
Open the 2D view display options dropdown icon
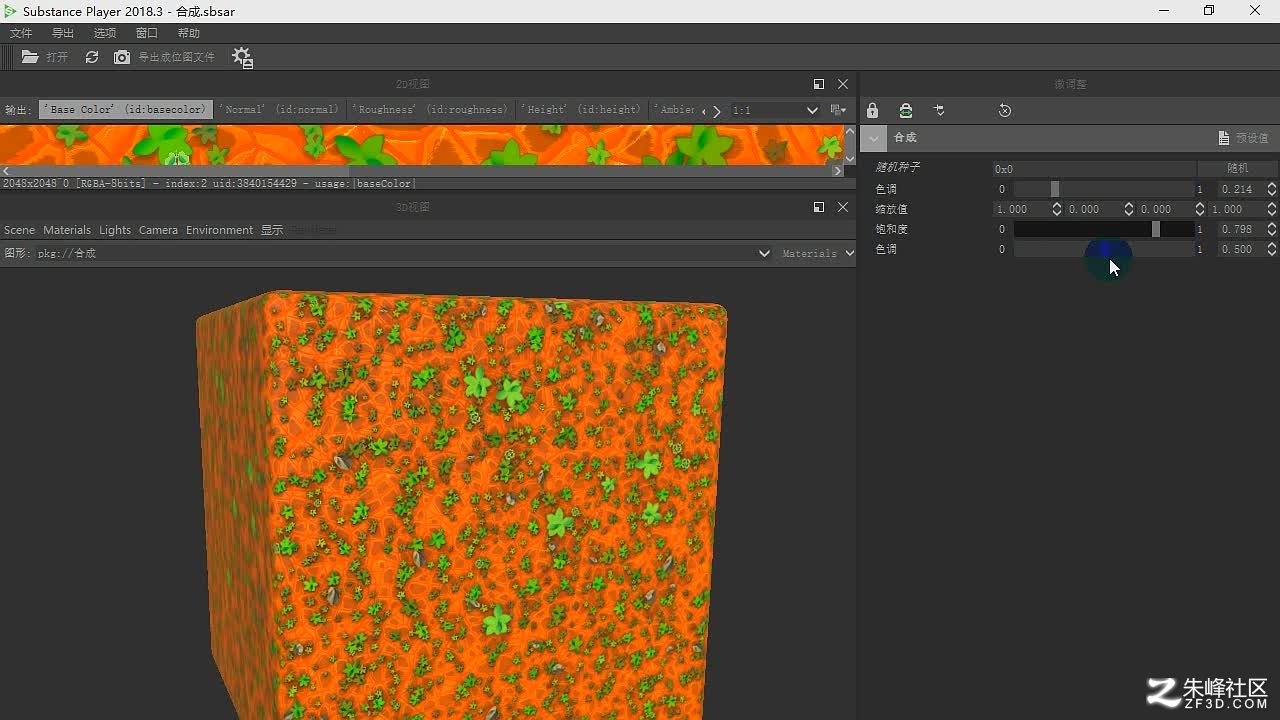(838, 110)
